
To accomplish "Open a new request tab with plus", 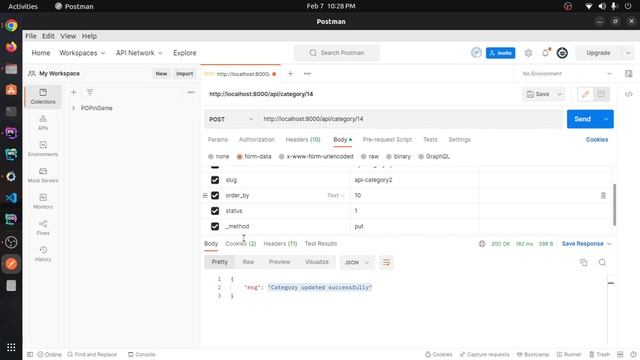I will point(290,73).
